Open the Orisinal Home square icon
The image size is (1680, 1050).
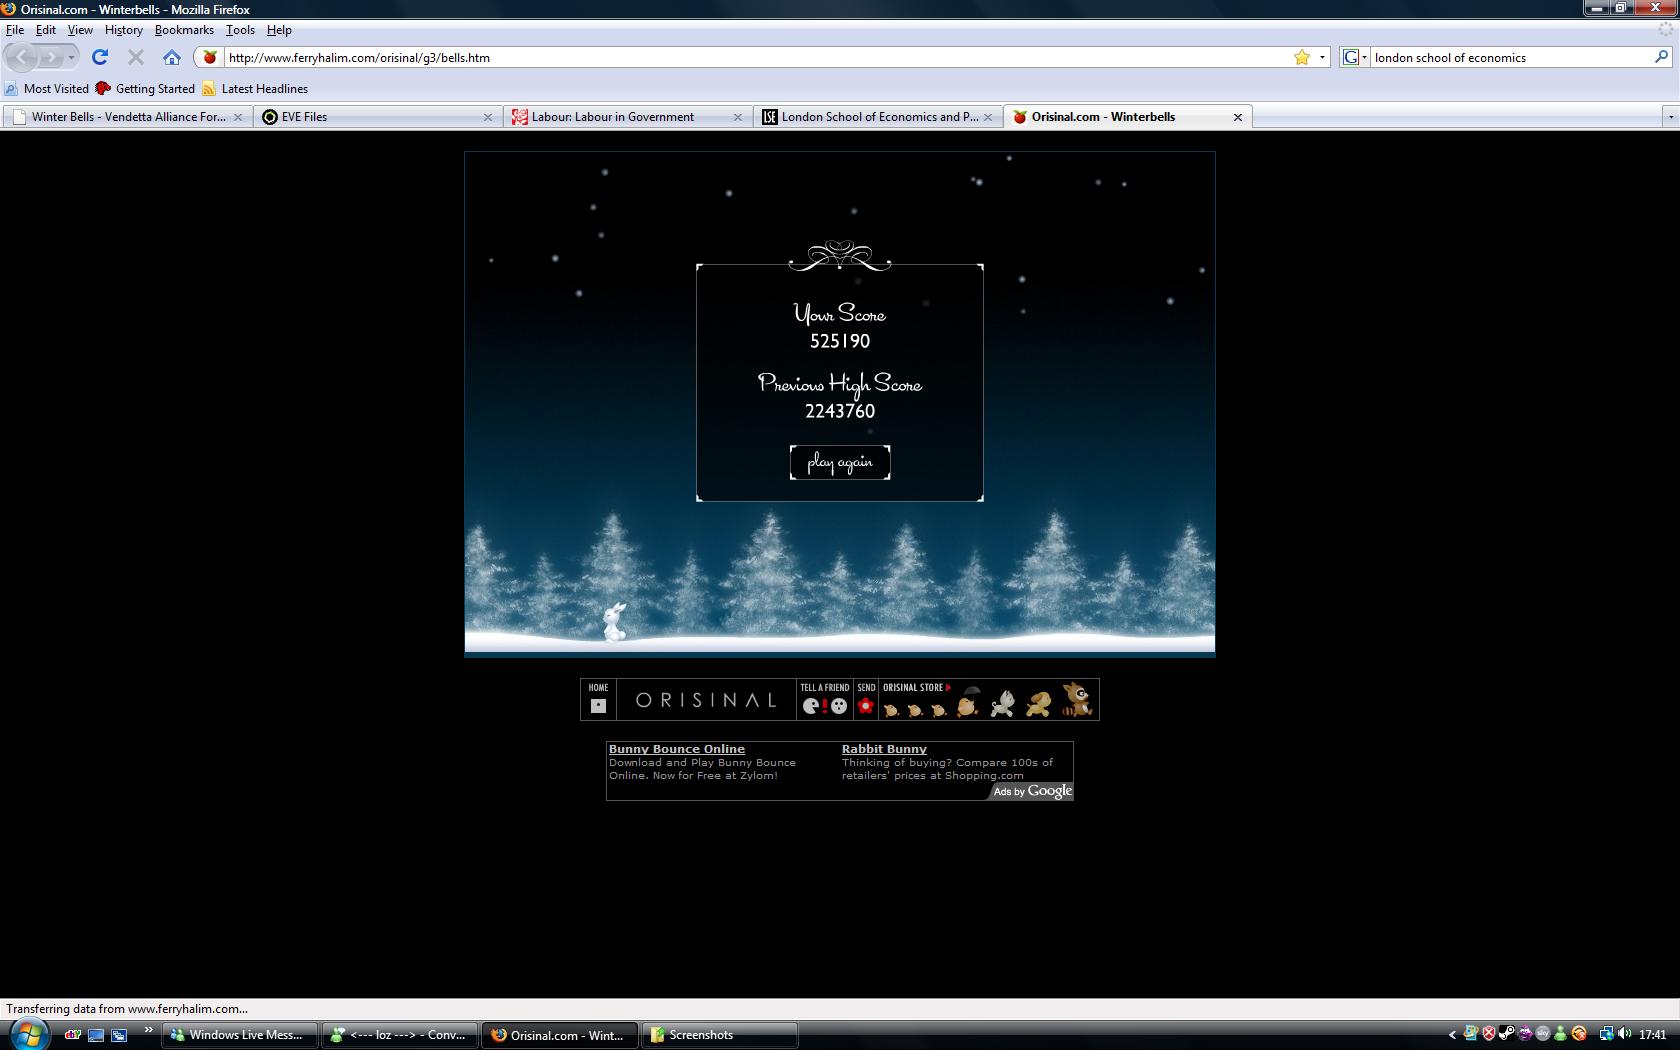598,705
